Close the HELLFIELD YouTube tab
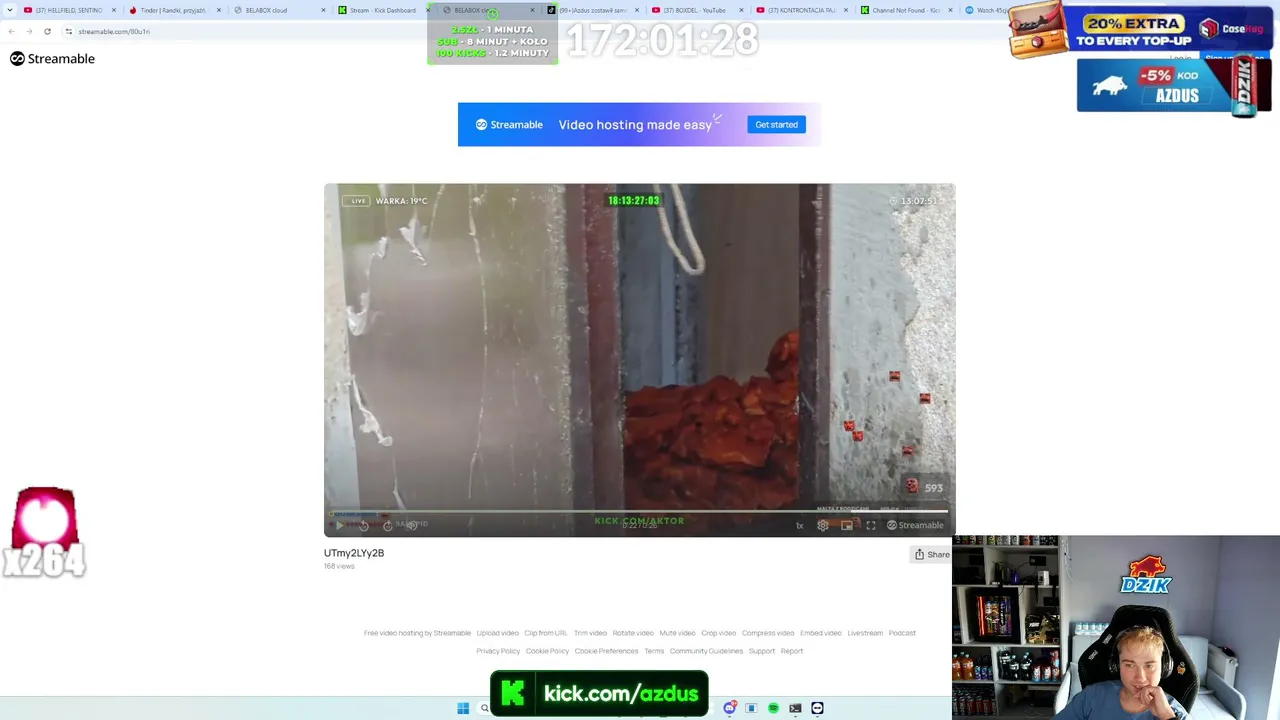 coord(114,10)
